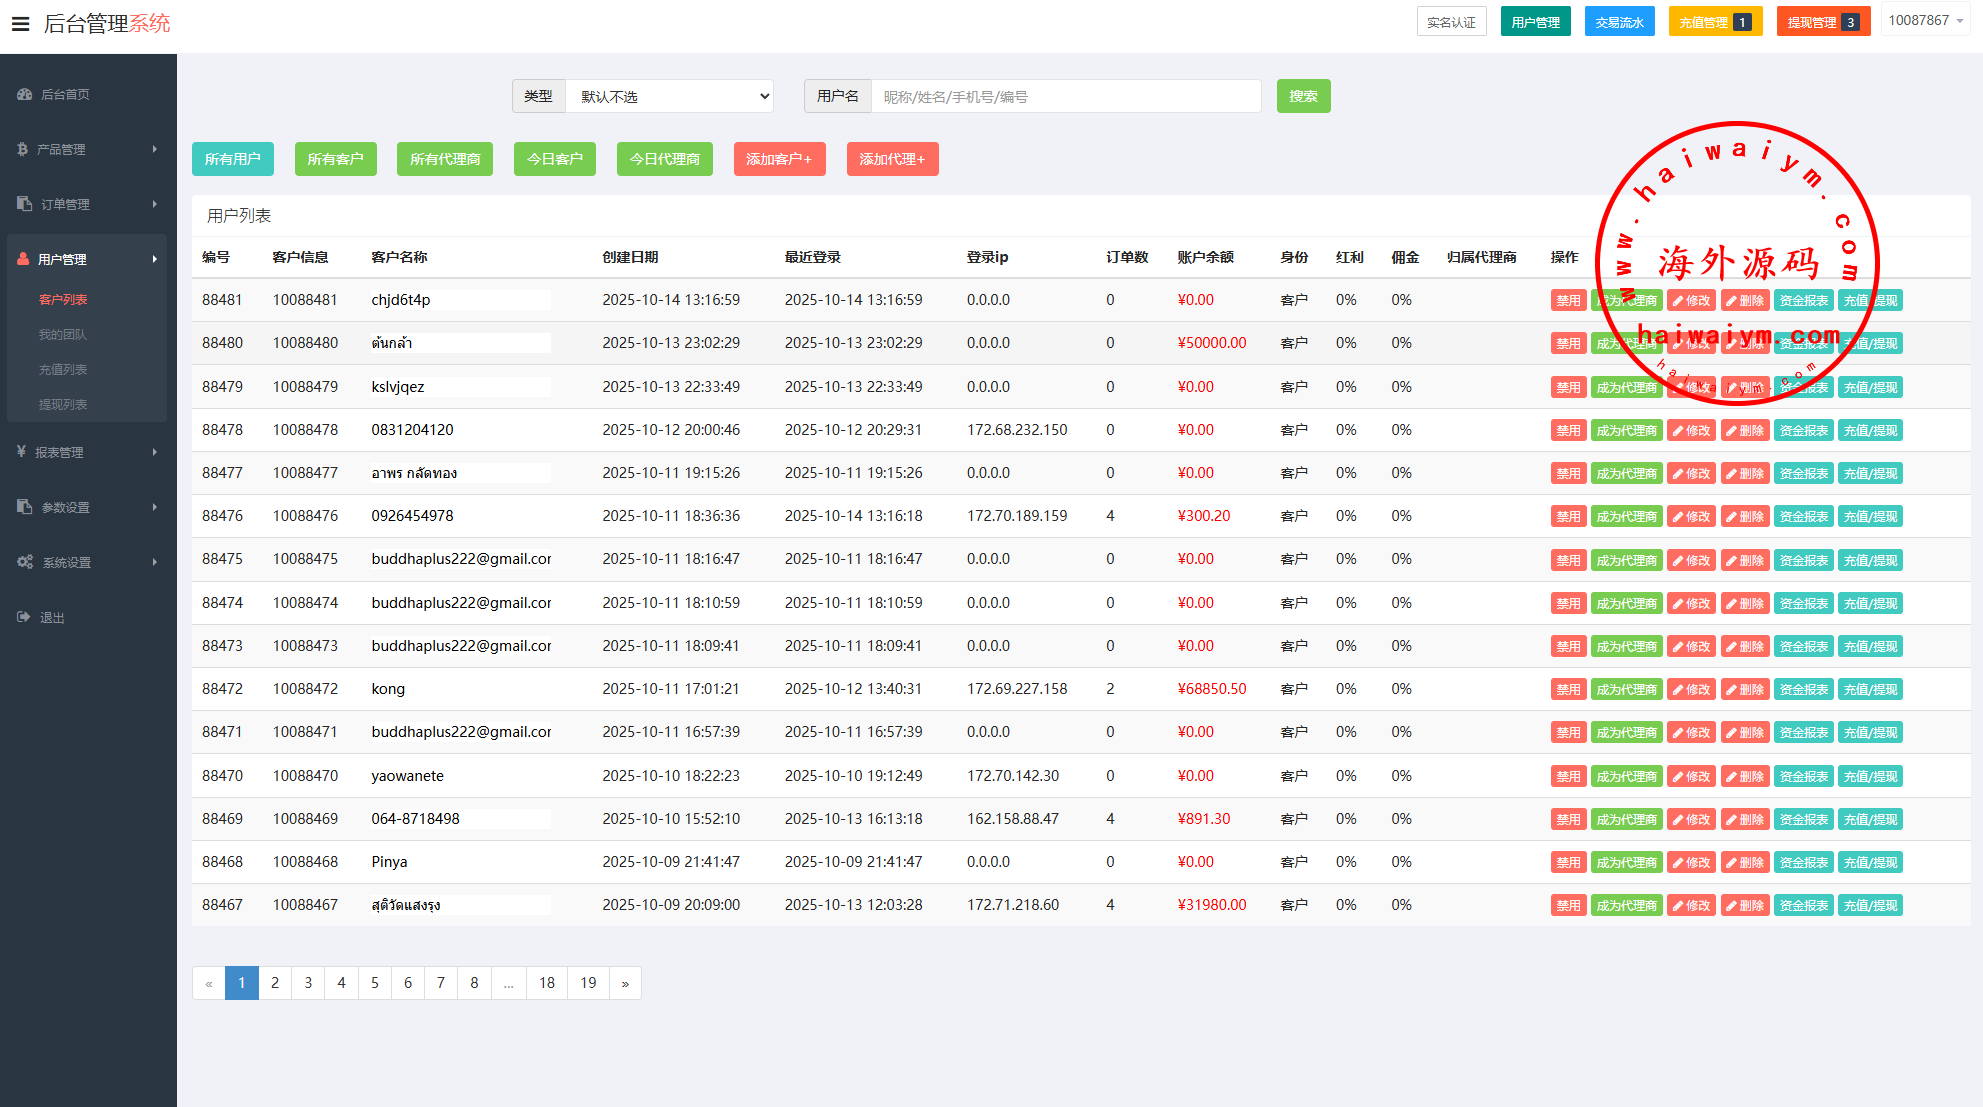Click the user icon for 用户管理
The width and height of the screenshot is (1983, 1107).
pos(23,259)
